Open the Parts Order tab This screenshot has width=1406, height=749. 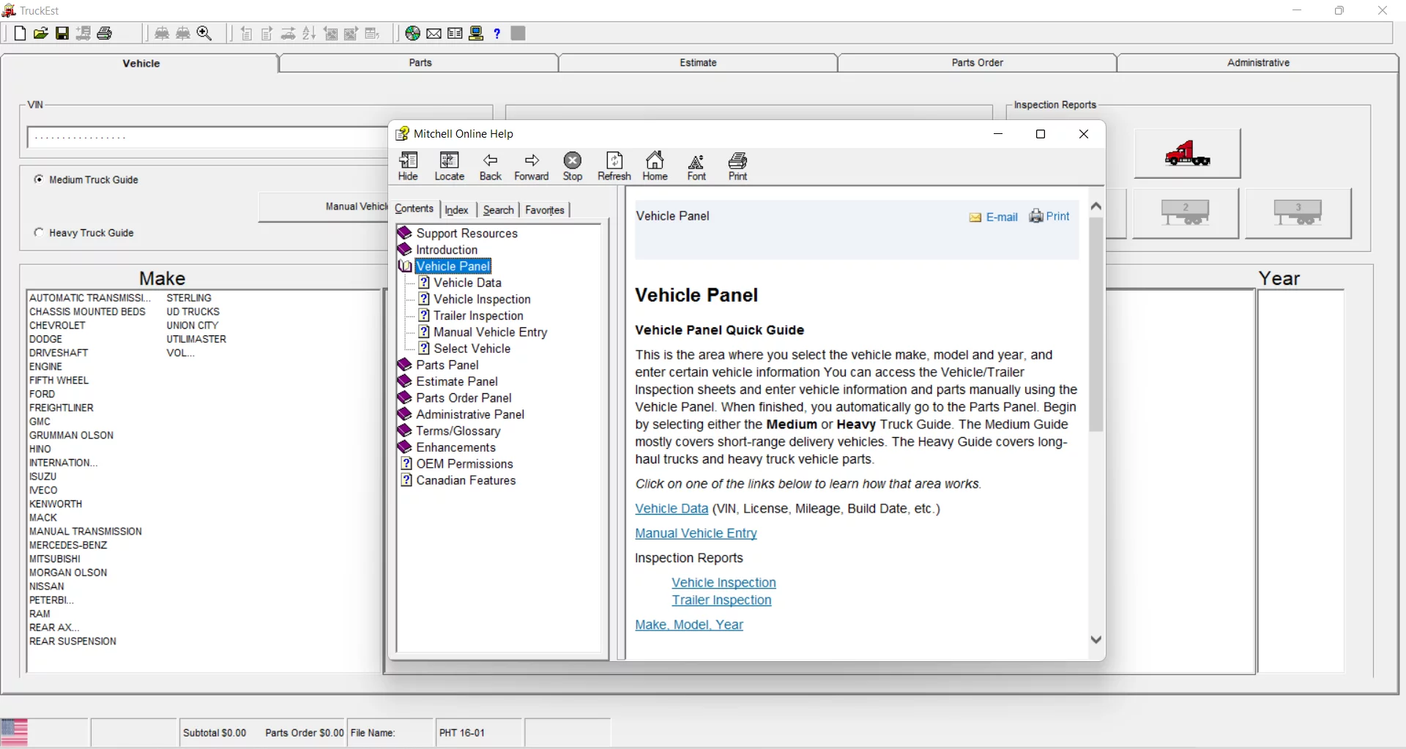(x=976, y=62)
